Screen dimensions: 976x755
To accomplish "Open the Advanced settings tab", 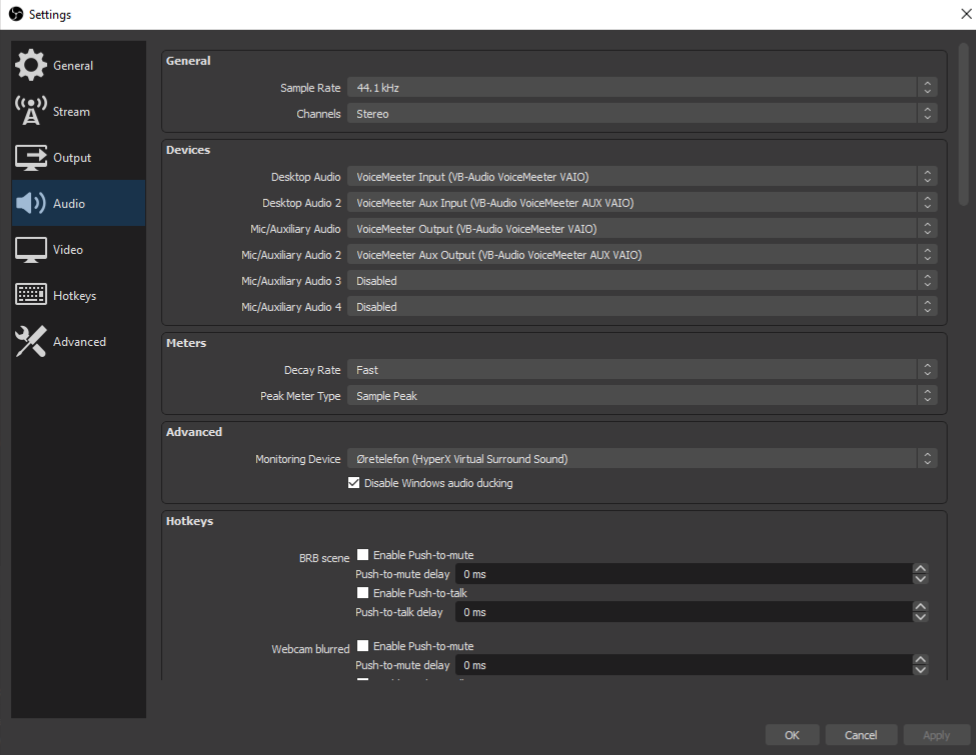I will pos(78,341).
